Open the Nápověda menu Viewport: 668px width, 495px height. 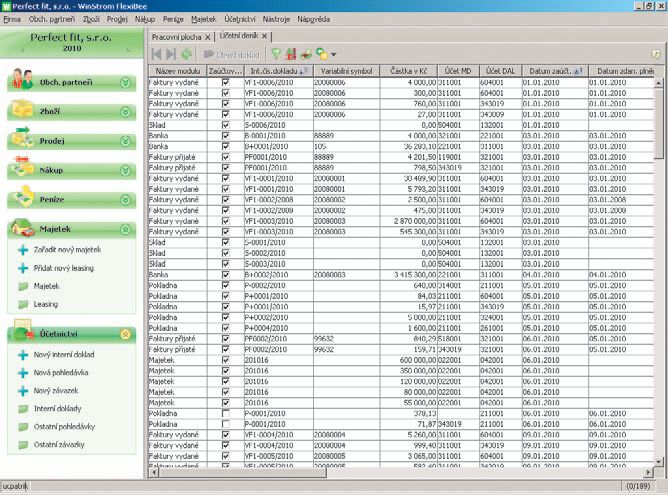314,19
